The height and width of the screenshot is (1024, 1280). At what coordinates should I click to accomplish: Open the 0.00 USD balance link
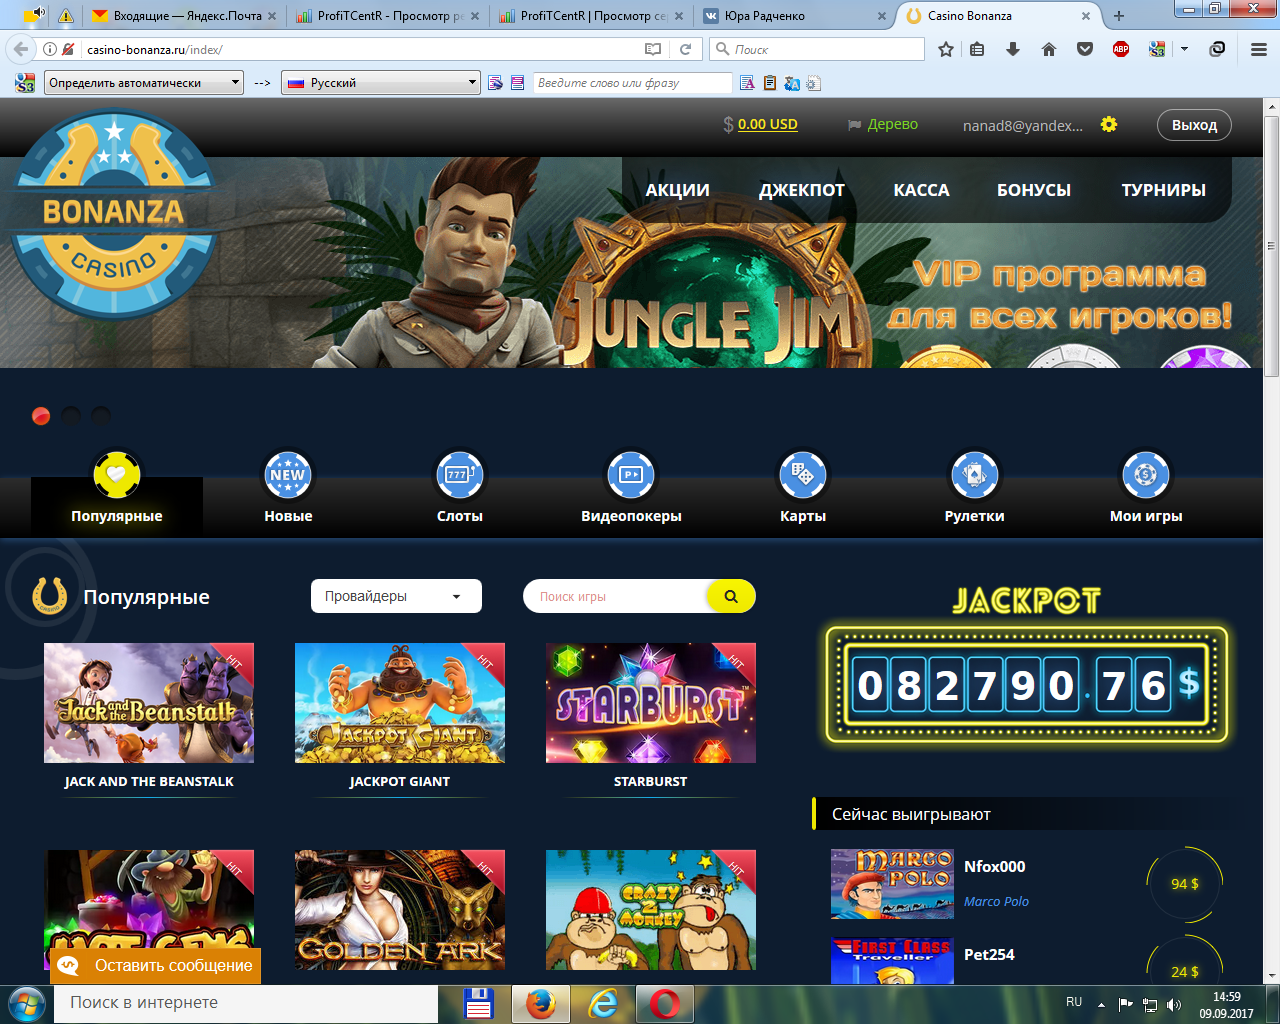pyautogui.click(x=768, y=124)
